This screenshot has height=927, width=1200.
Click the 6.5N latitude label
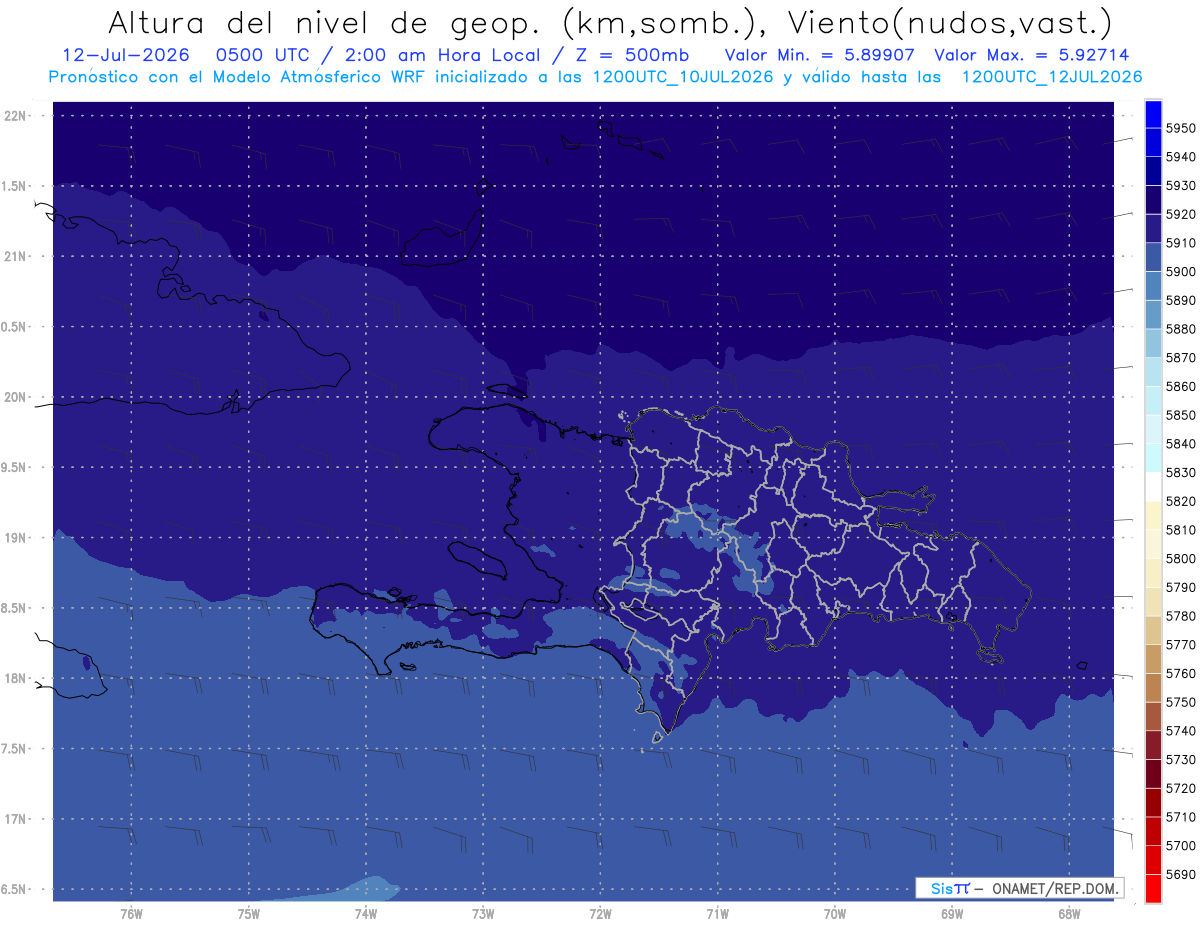pyautogui.click(x=14, y=889)
